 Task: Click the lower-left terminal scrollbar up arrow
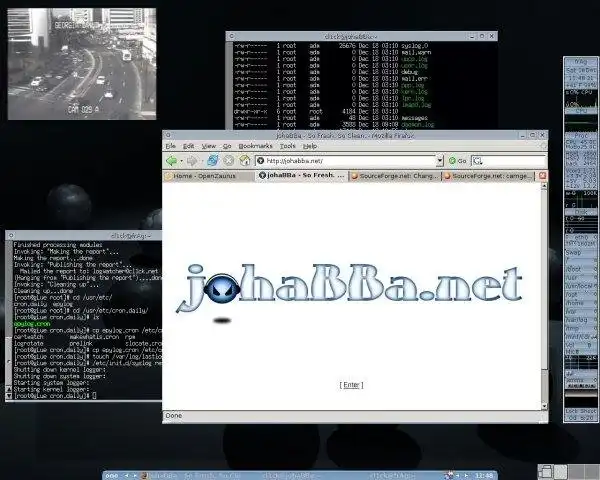9,389
